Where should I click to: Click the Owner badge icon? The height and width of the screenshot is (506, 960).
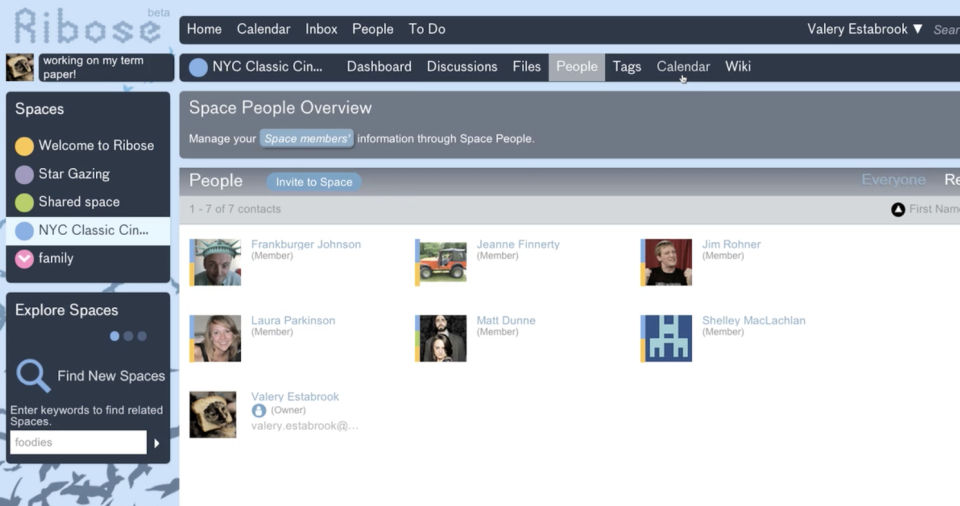point(258,410)
